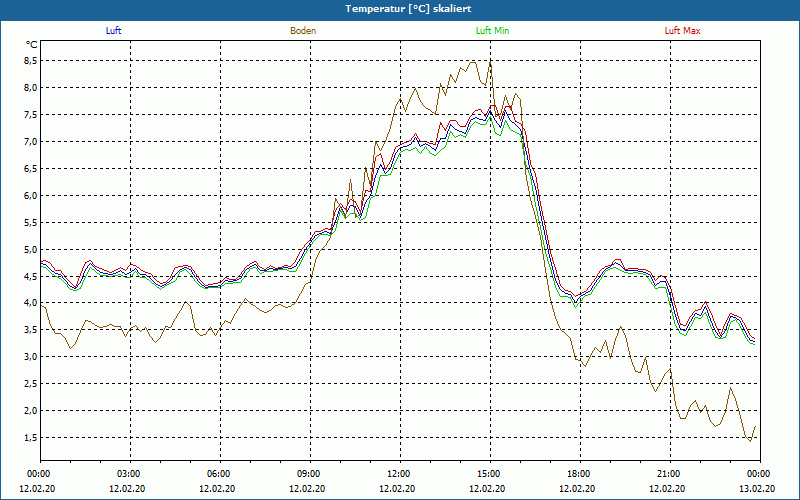800x500 pixels.
Task: Click the 06:00 time axis label
Action: coord(220,474)
